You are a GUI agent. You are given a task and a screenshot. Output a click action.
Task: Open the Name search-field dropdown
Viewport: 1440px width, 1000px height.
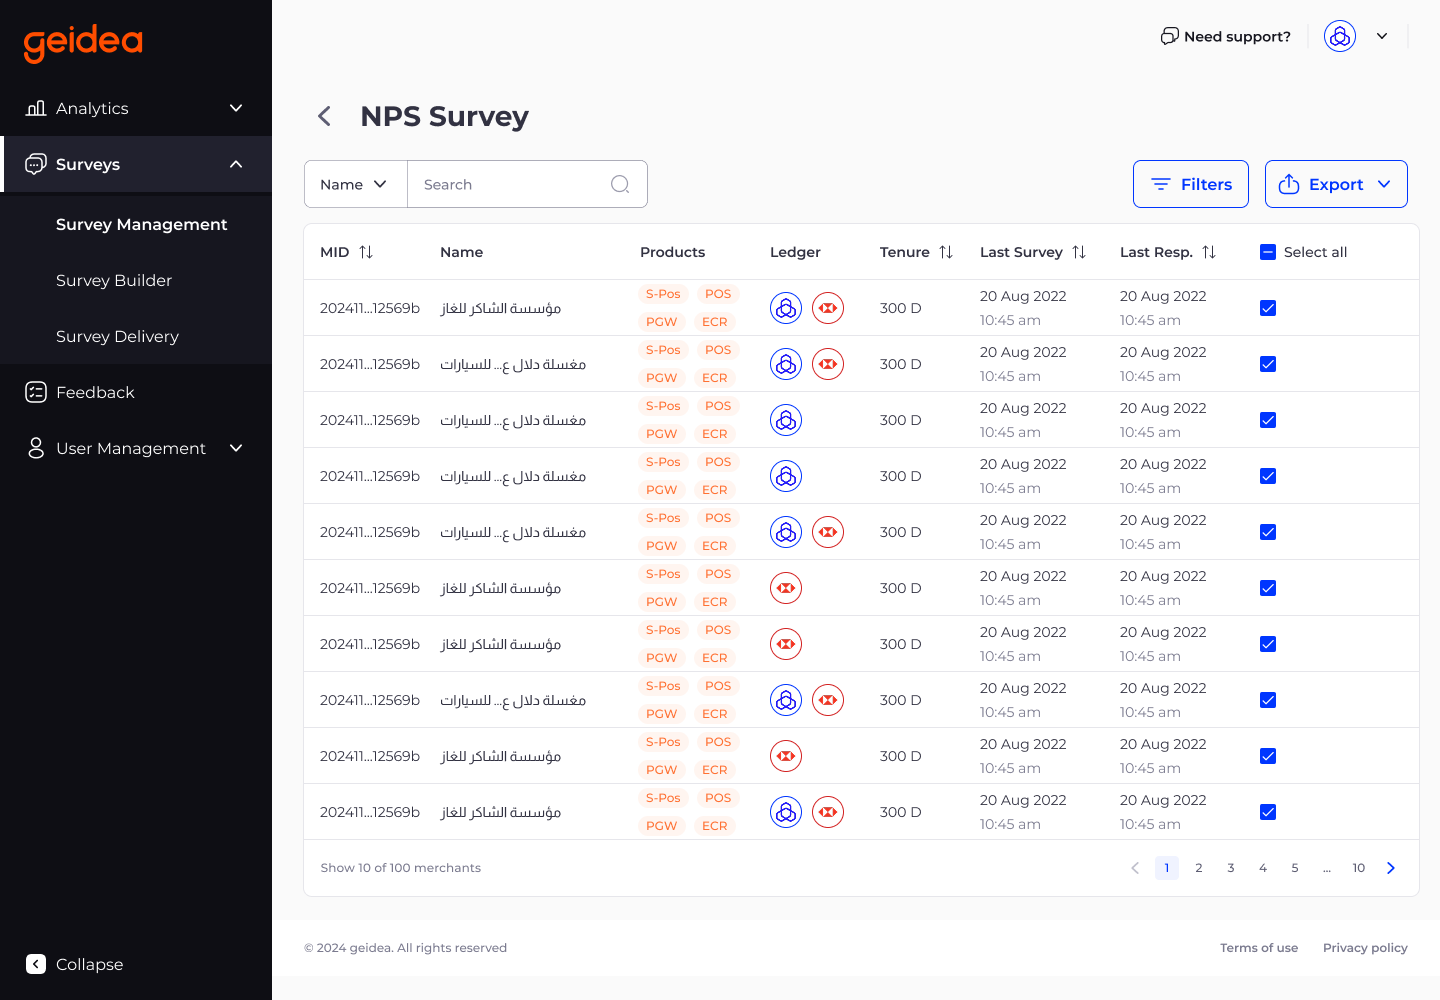pyautogui.click(x=354, y=184)
